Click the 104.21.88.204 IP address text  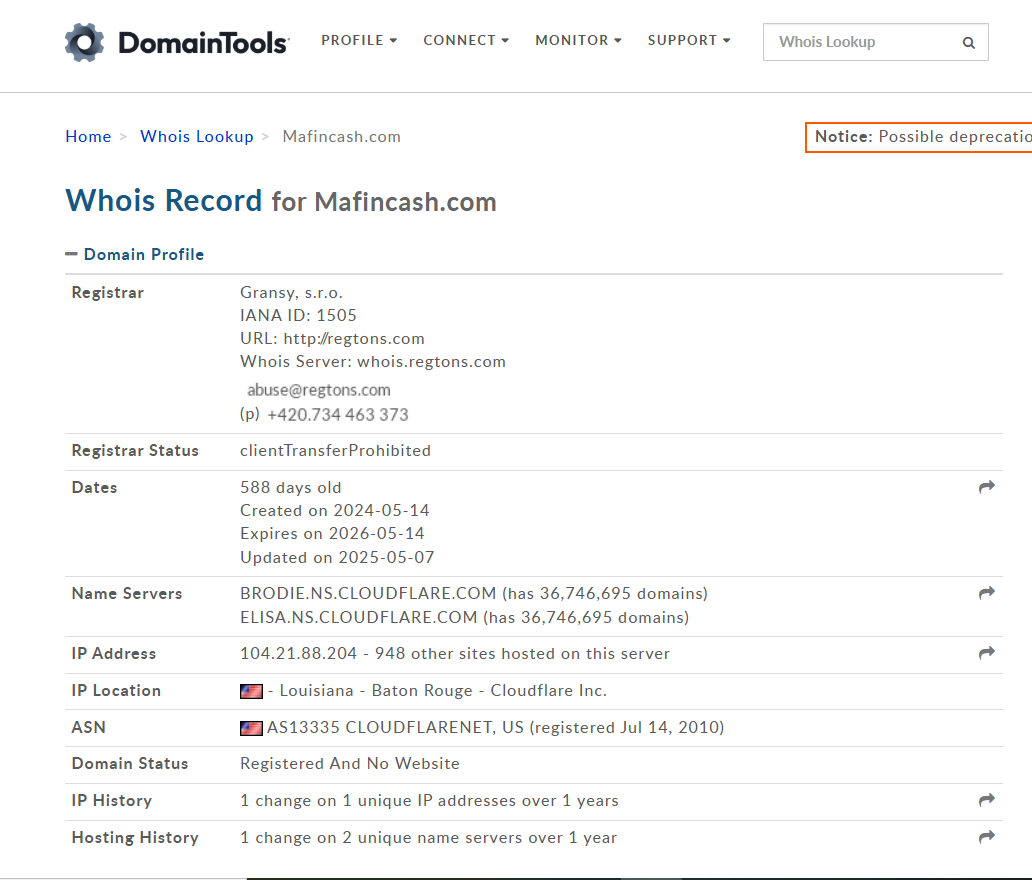tap(299, 653)
